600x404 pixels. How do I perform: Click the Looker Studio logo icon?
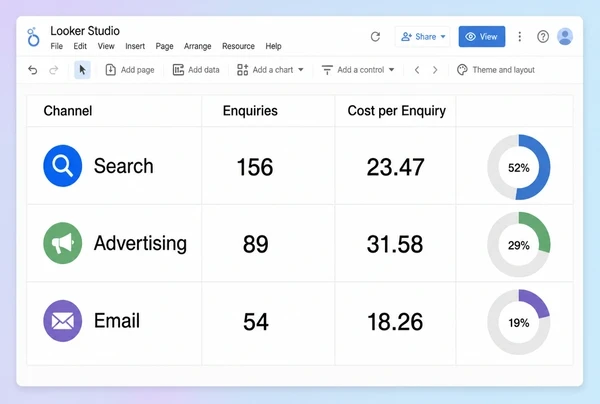tap(33, 37)
